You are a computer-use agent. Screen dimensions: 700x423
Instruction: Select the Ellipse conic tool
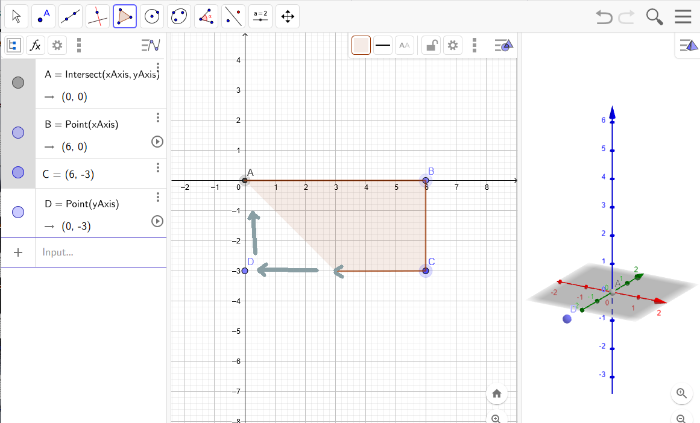click(x=179, y=17)
